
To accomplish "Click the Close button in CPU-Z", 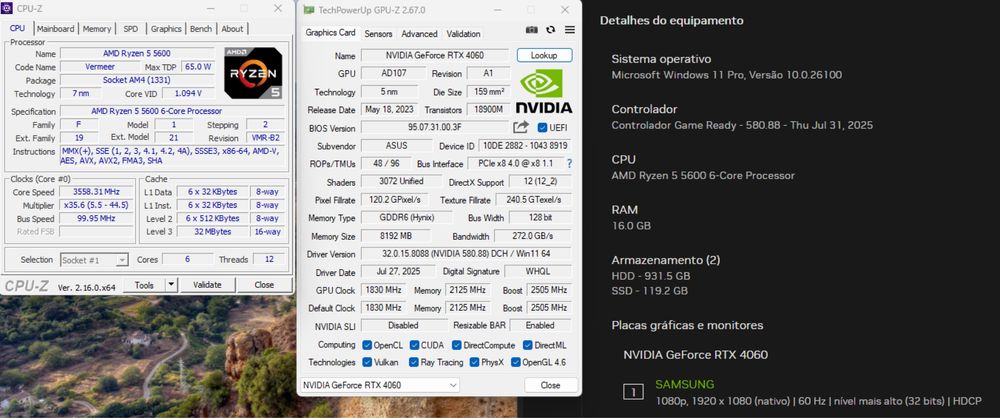I will tap(264, 285).
